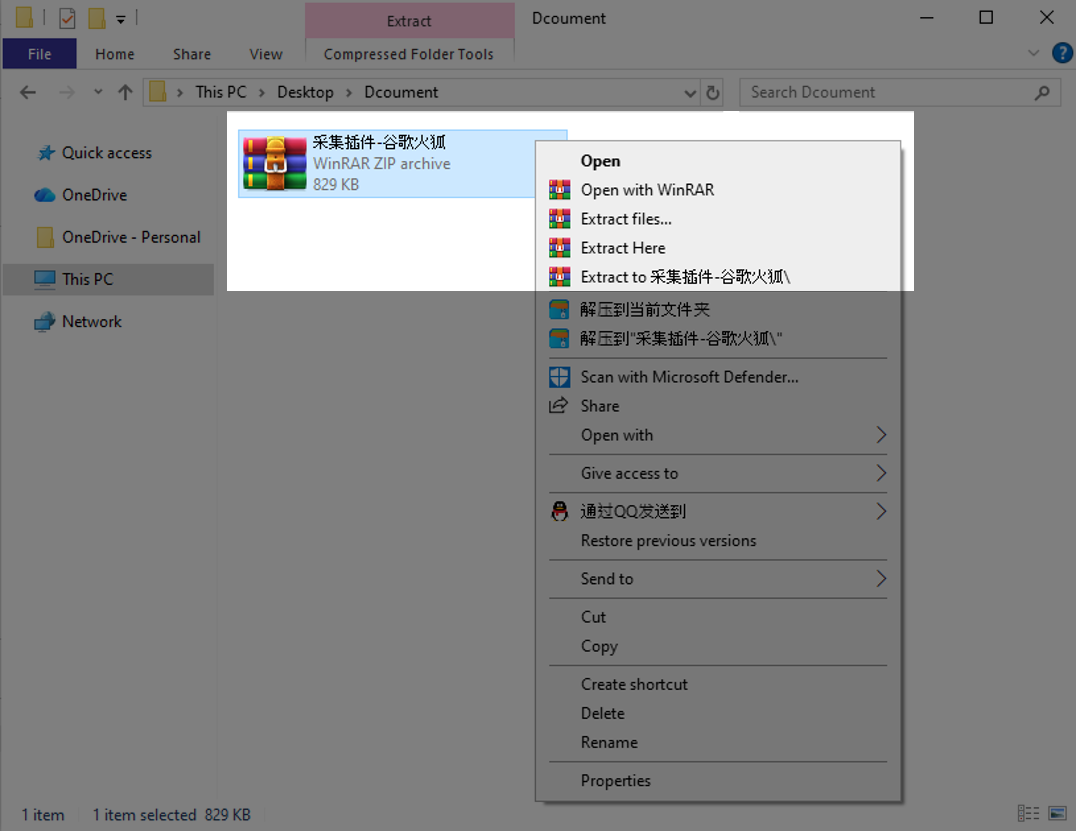The width and height of the screenshot is (1076, 831).
Task: Click the Microsoft Defender shield icon
Action: (x=559, y=377)
